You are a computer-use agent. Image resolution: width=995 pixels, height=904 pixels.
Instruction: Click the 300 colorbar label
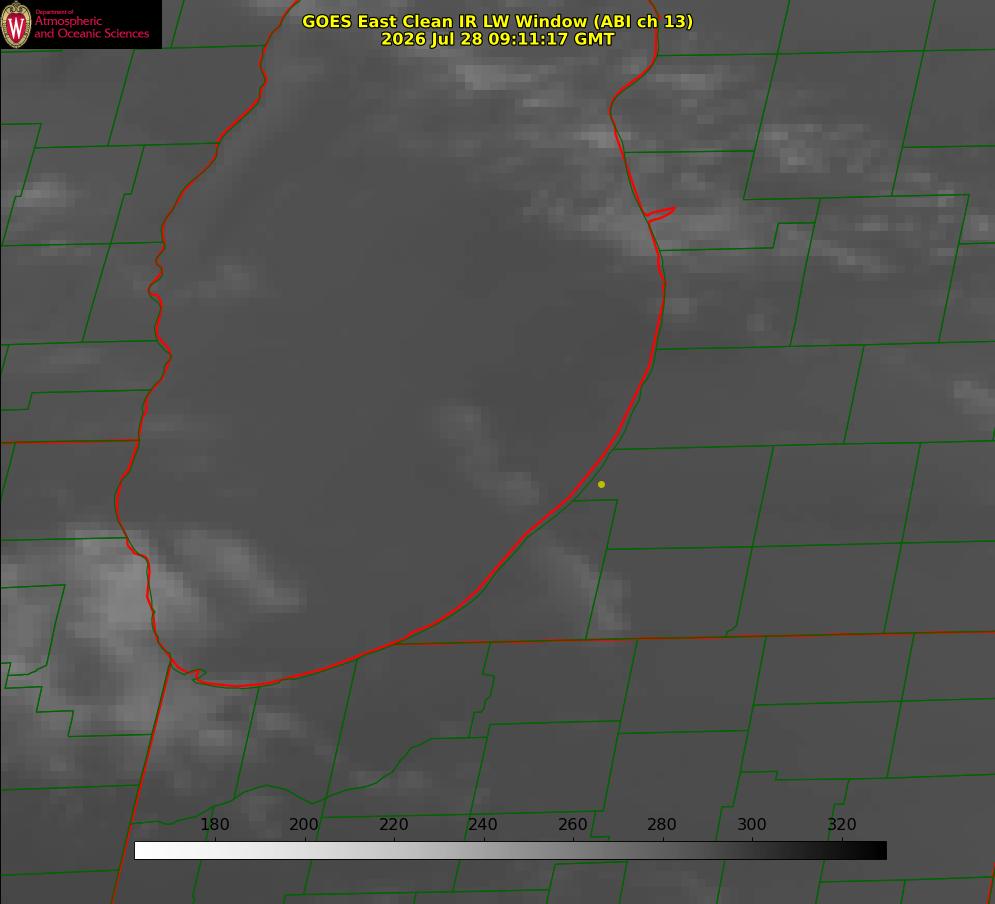point(751,824)
